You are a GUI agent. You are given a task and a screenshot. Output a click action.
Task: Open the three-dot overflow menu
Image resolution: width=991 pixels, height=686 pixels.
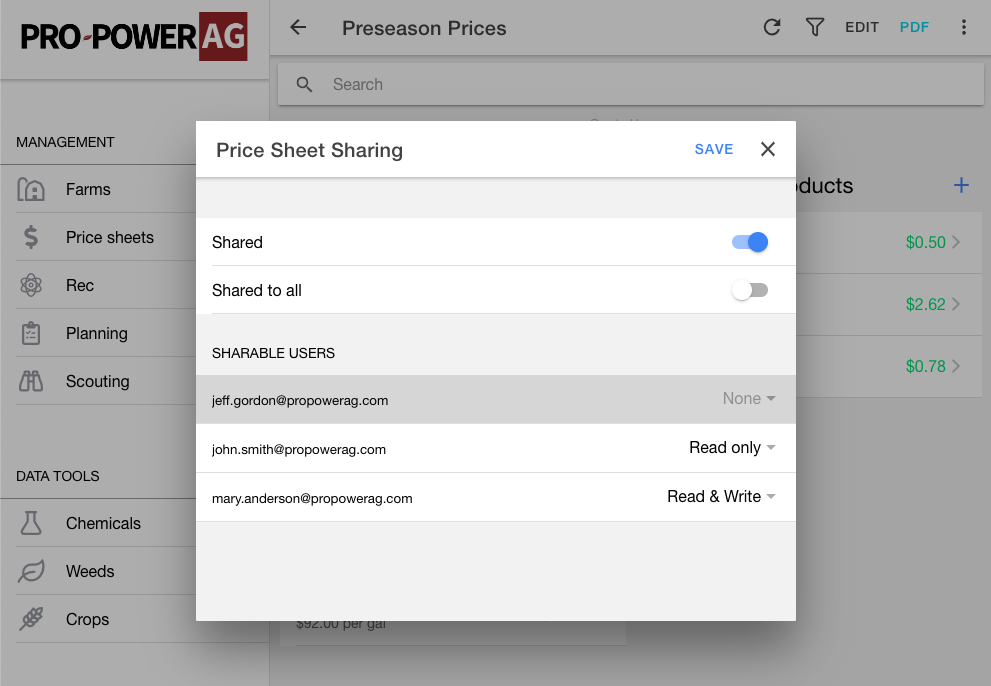pyautogui.click(x=964, y=27)
